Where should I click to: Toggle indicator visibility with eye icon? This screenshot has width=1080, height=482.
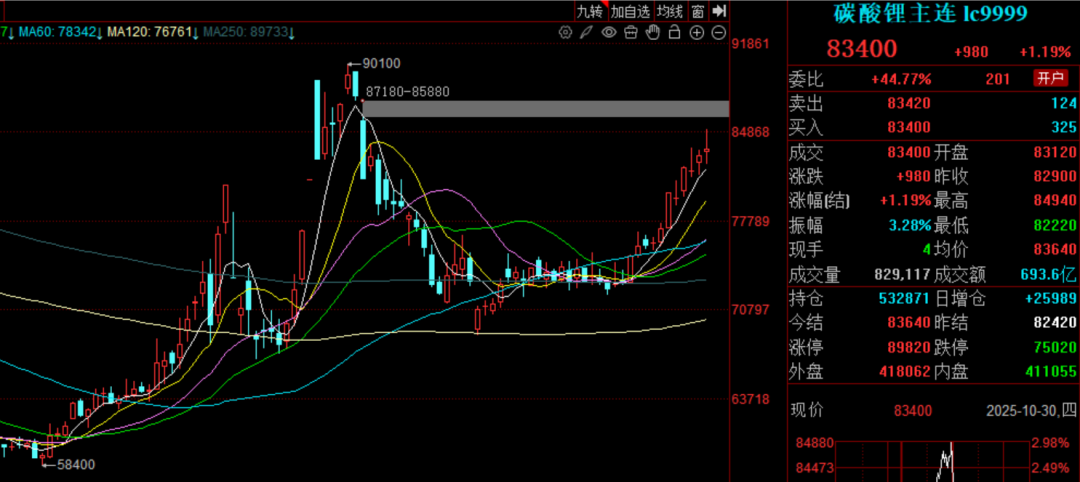[609, 33]
